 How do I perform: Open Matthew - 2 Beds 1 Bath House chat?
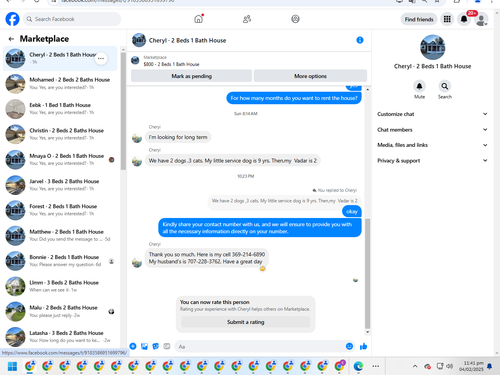[x=60, y=235]
